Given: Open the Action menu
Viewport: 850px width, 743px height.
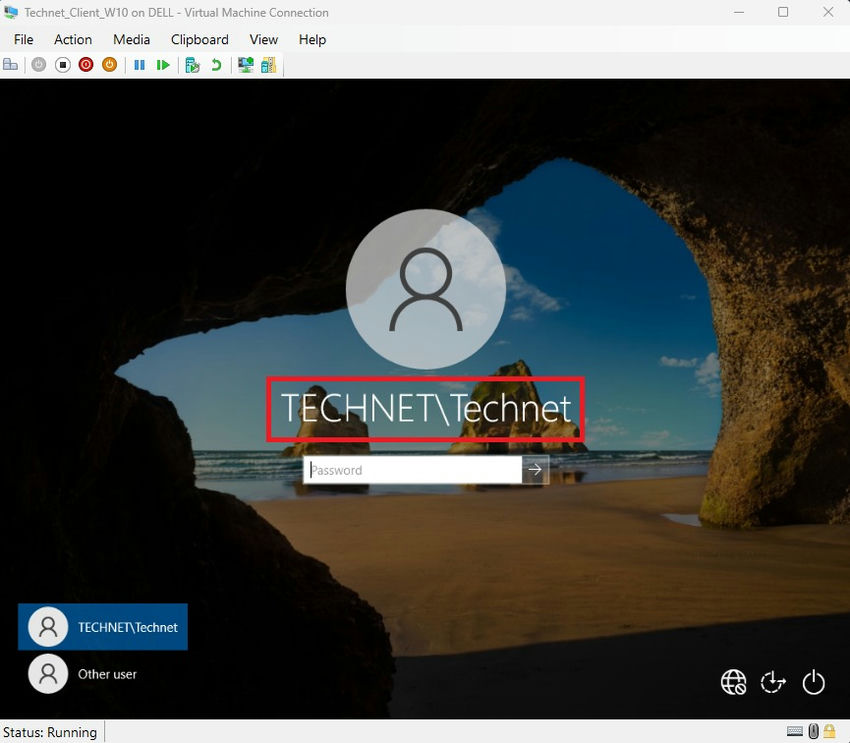Looking at the screenshot, I should 73,39.
